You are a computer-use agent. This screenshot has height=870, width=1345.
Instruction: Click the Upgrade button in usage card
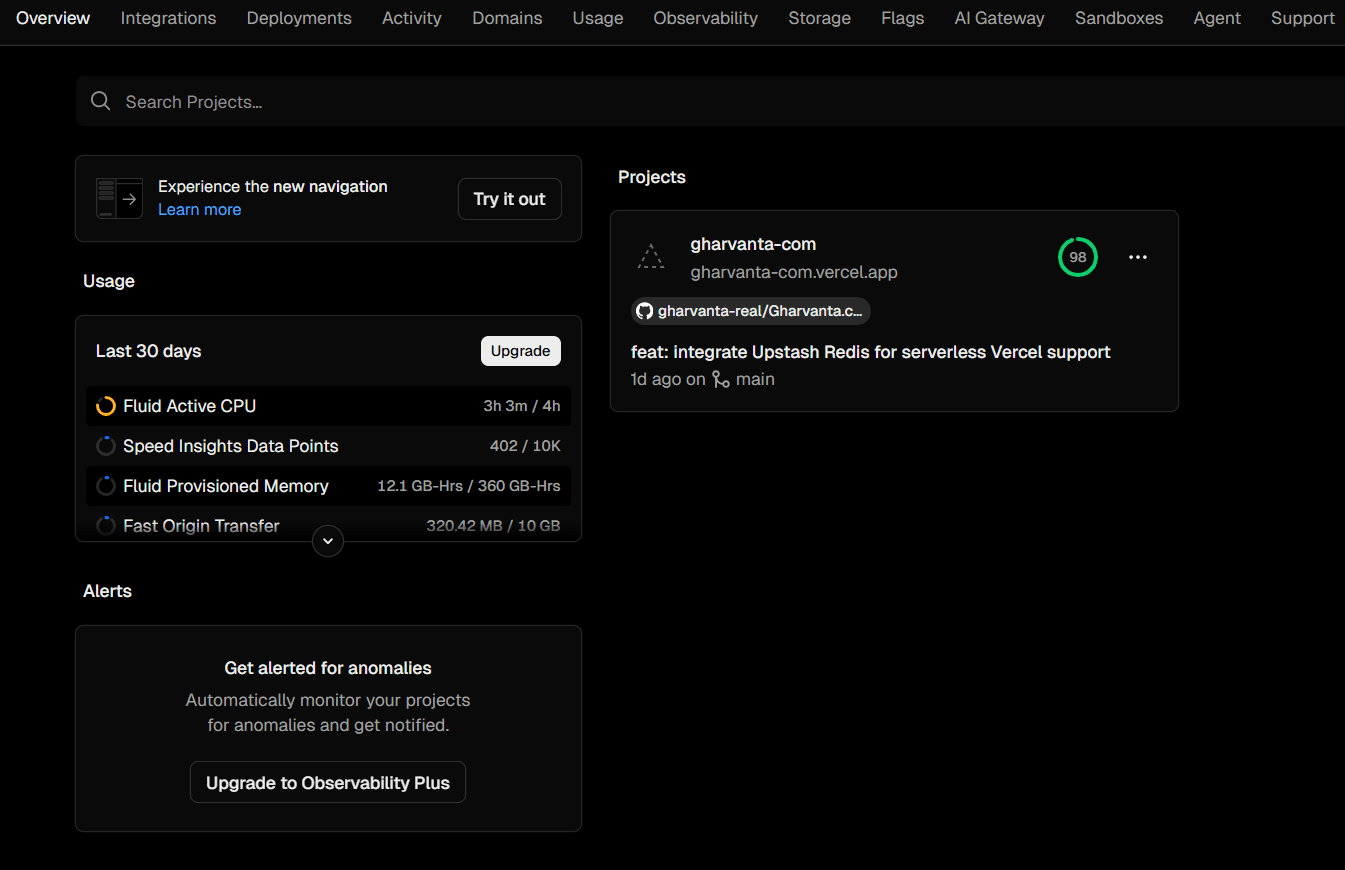(x=521, y=351)
